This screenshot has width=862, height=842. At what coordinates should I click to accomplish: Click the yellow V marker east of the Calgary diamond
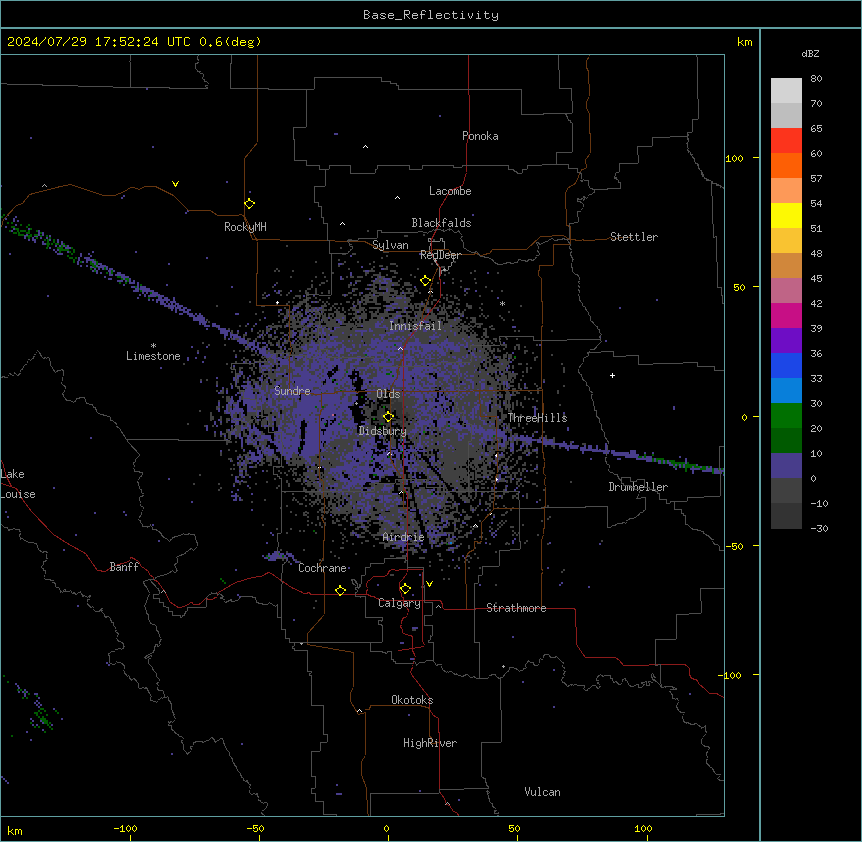coord(429,584)
